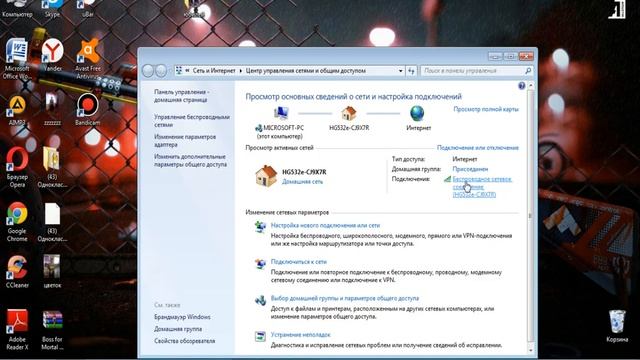Click Просмотр полной карты link
Screen dimensions: 640x360
pyautogui.click(x=486, y=109)
